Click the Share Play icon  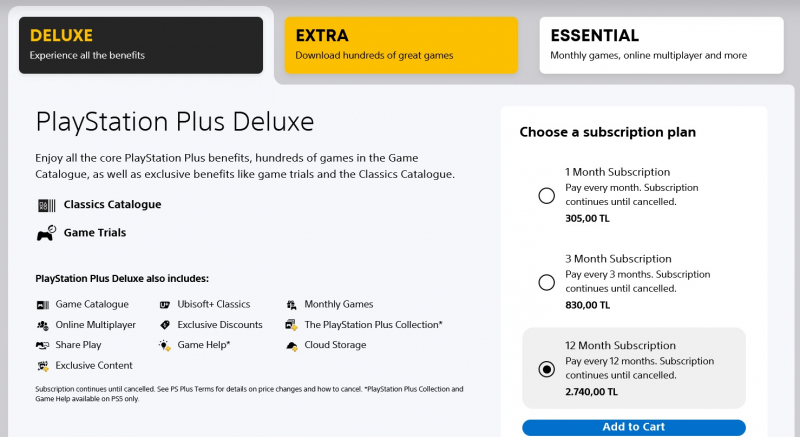pos(42,345)
